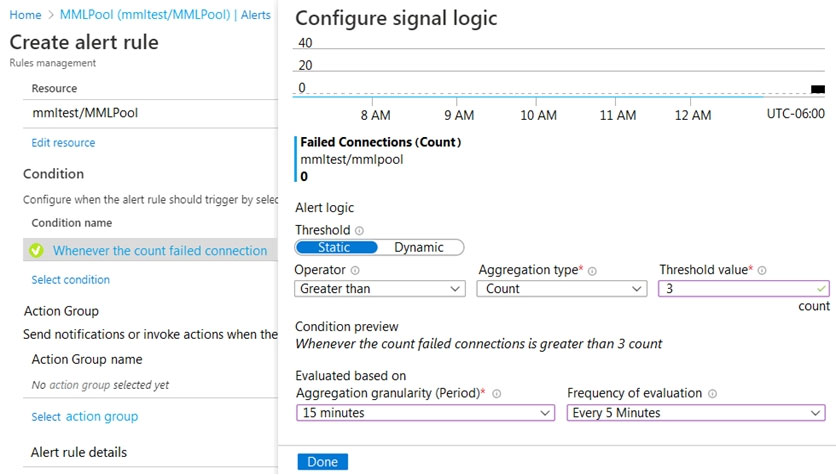This screenshot has height=475, width=836.
Task: Open the Every 5 Minutes frequency dropdown
Action: pos(696,413)
